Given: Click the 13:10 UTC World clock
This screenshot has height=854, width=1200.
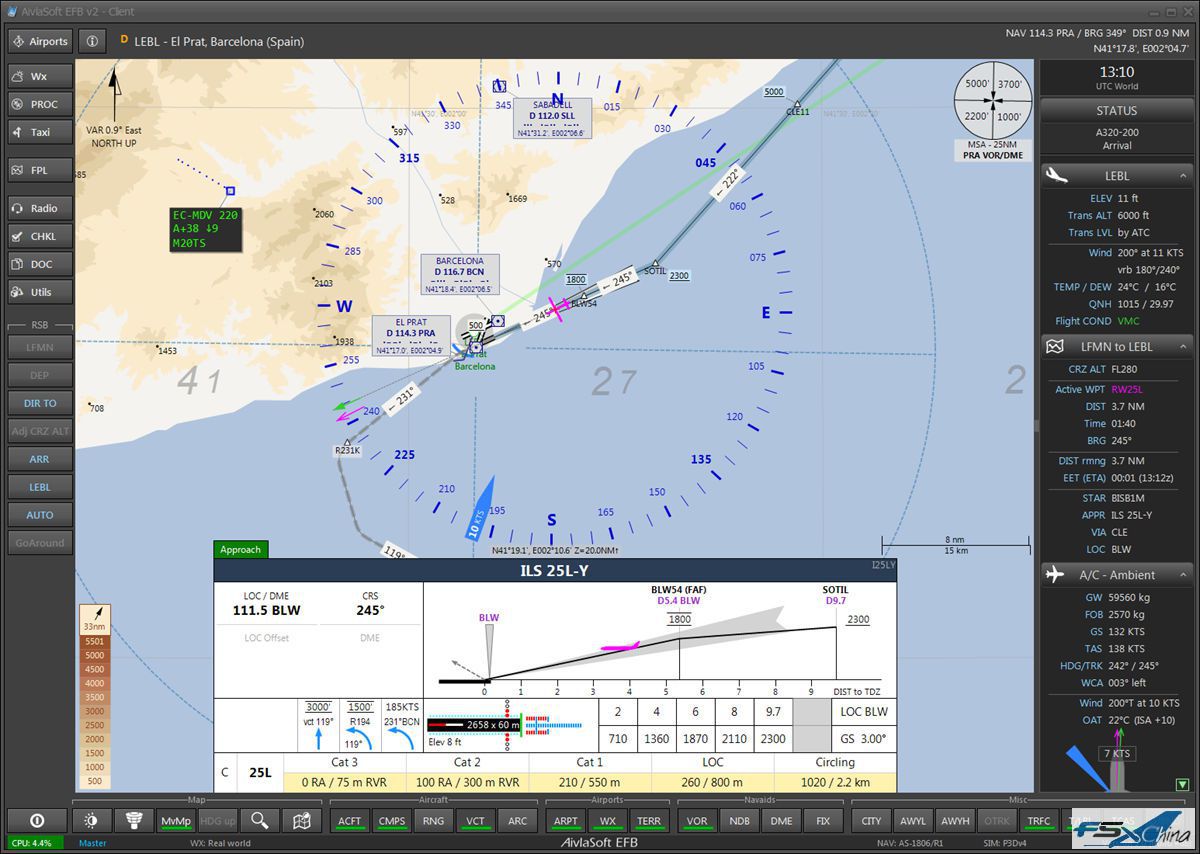Looking at the screenshot, I should 1116,77.
